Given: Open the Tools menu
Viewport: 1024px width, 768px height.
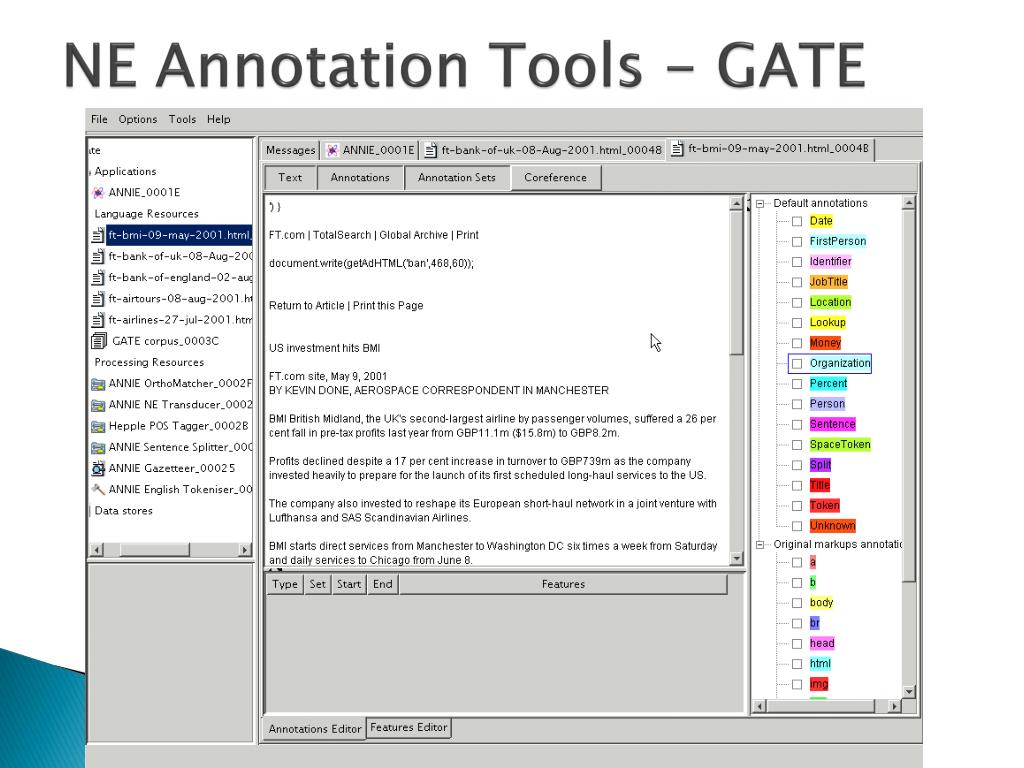Looking at the screenshot, I should click(182, 120).
